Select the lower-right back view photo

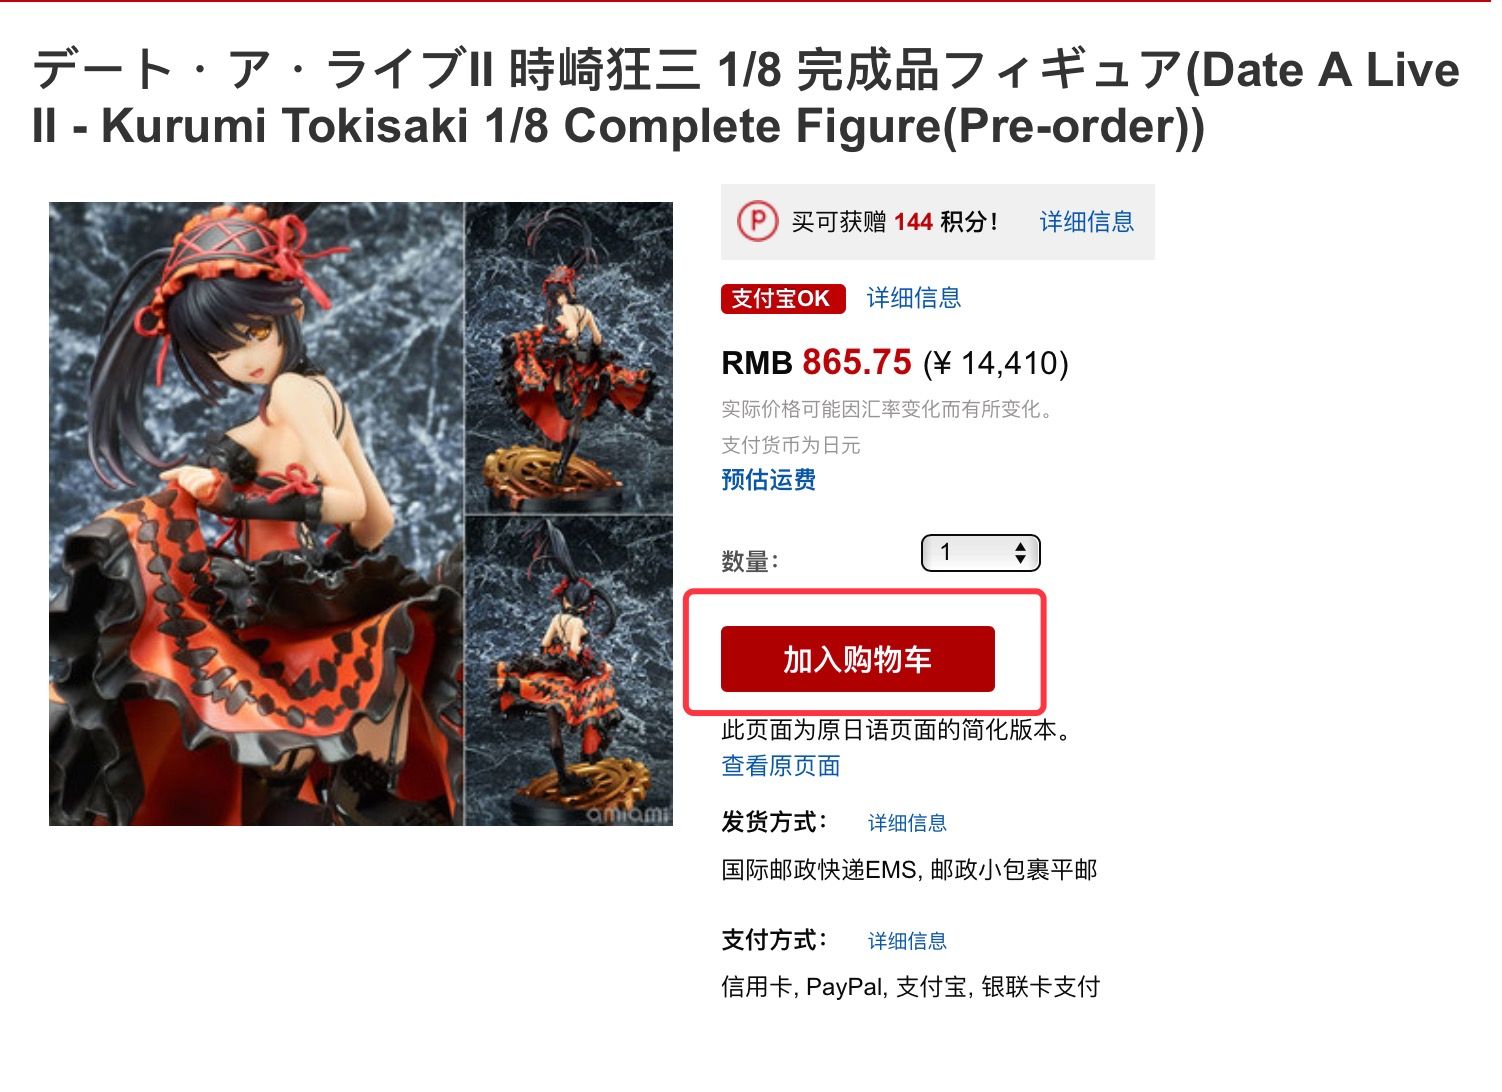(570, 671)
